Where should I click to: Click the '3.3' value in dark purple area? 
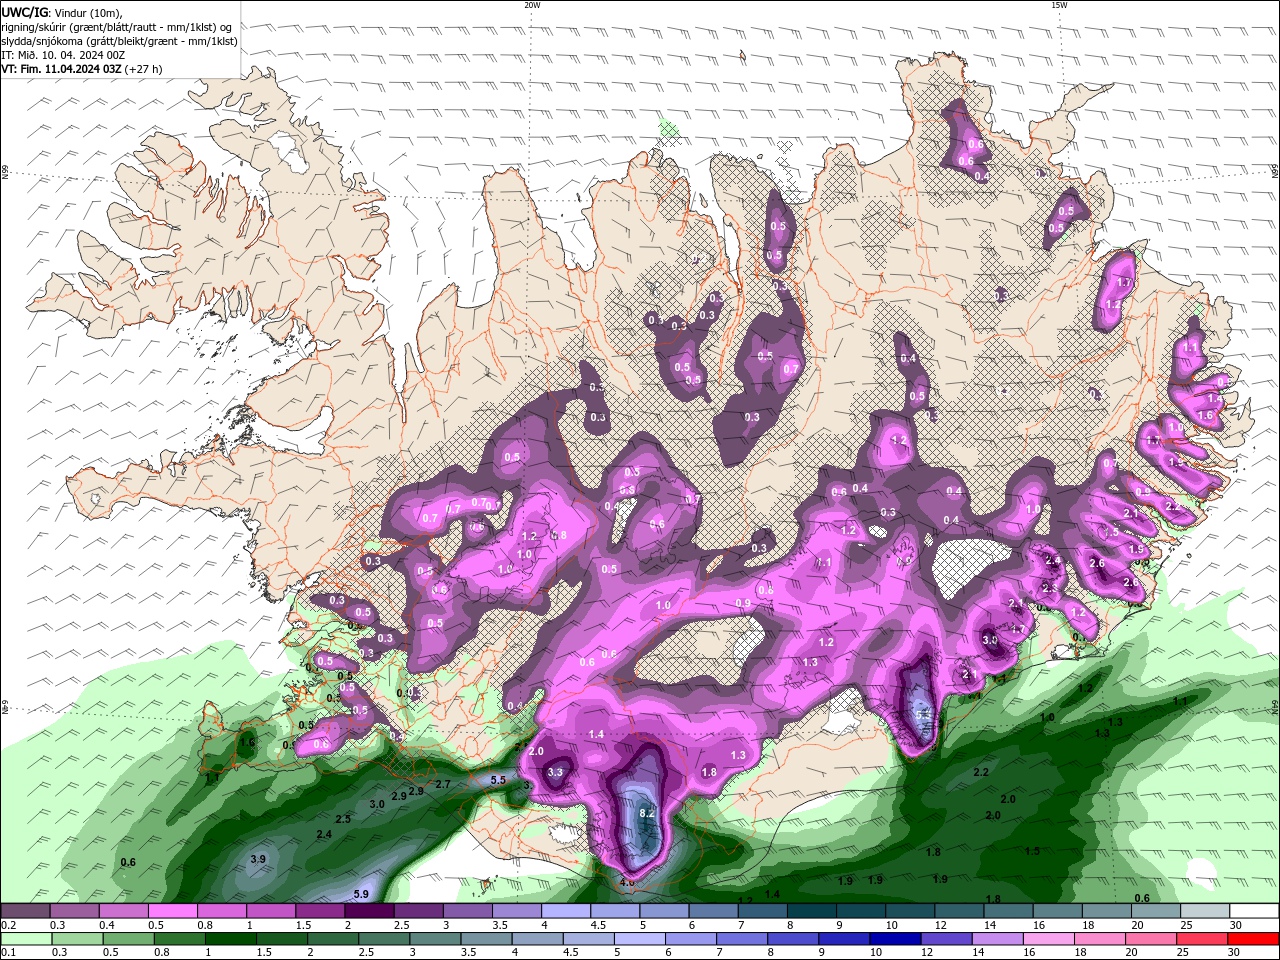pyautogui.click(x=556, y=772)
